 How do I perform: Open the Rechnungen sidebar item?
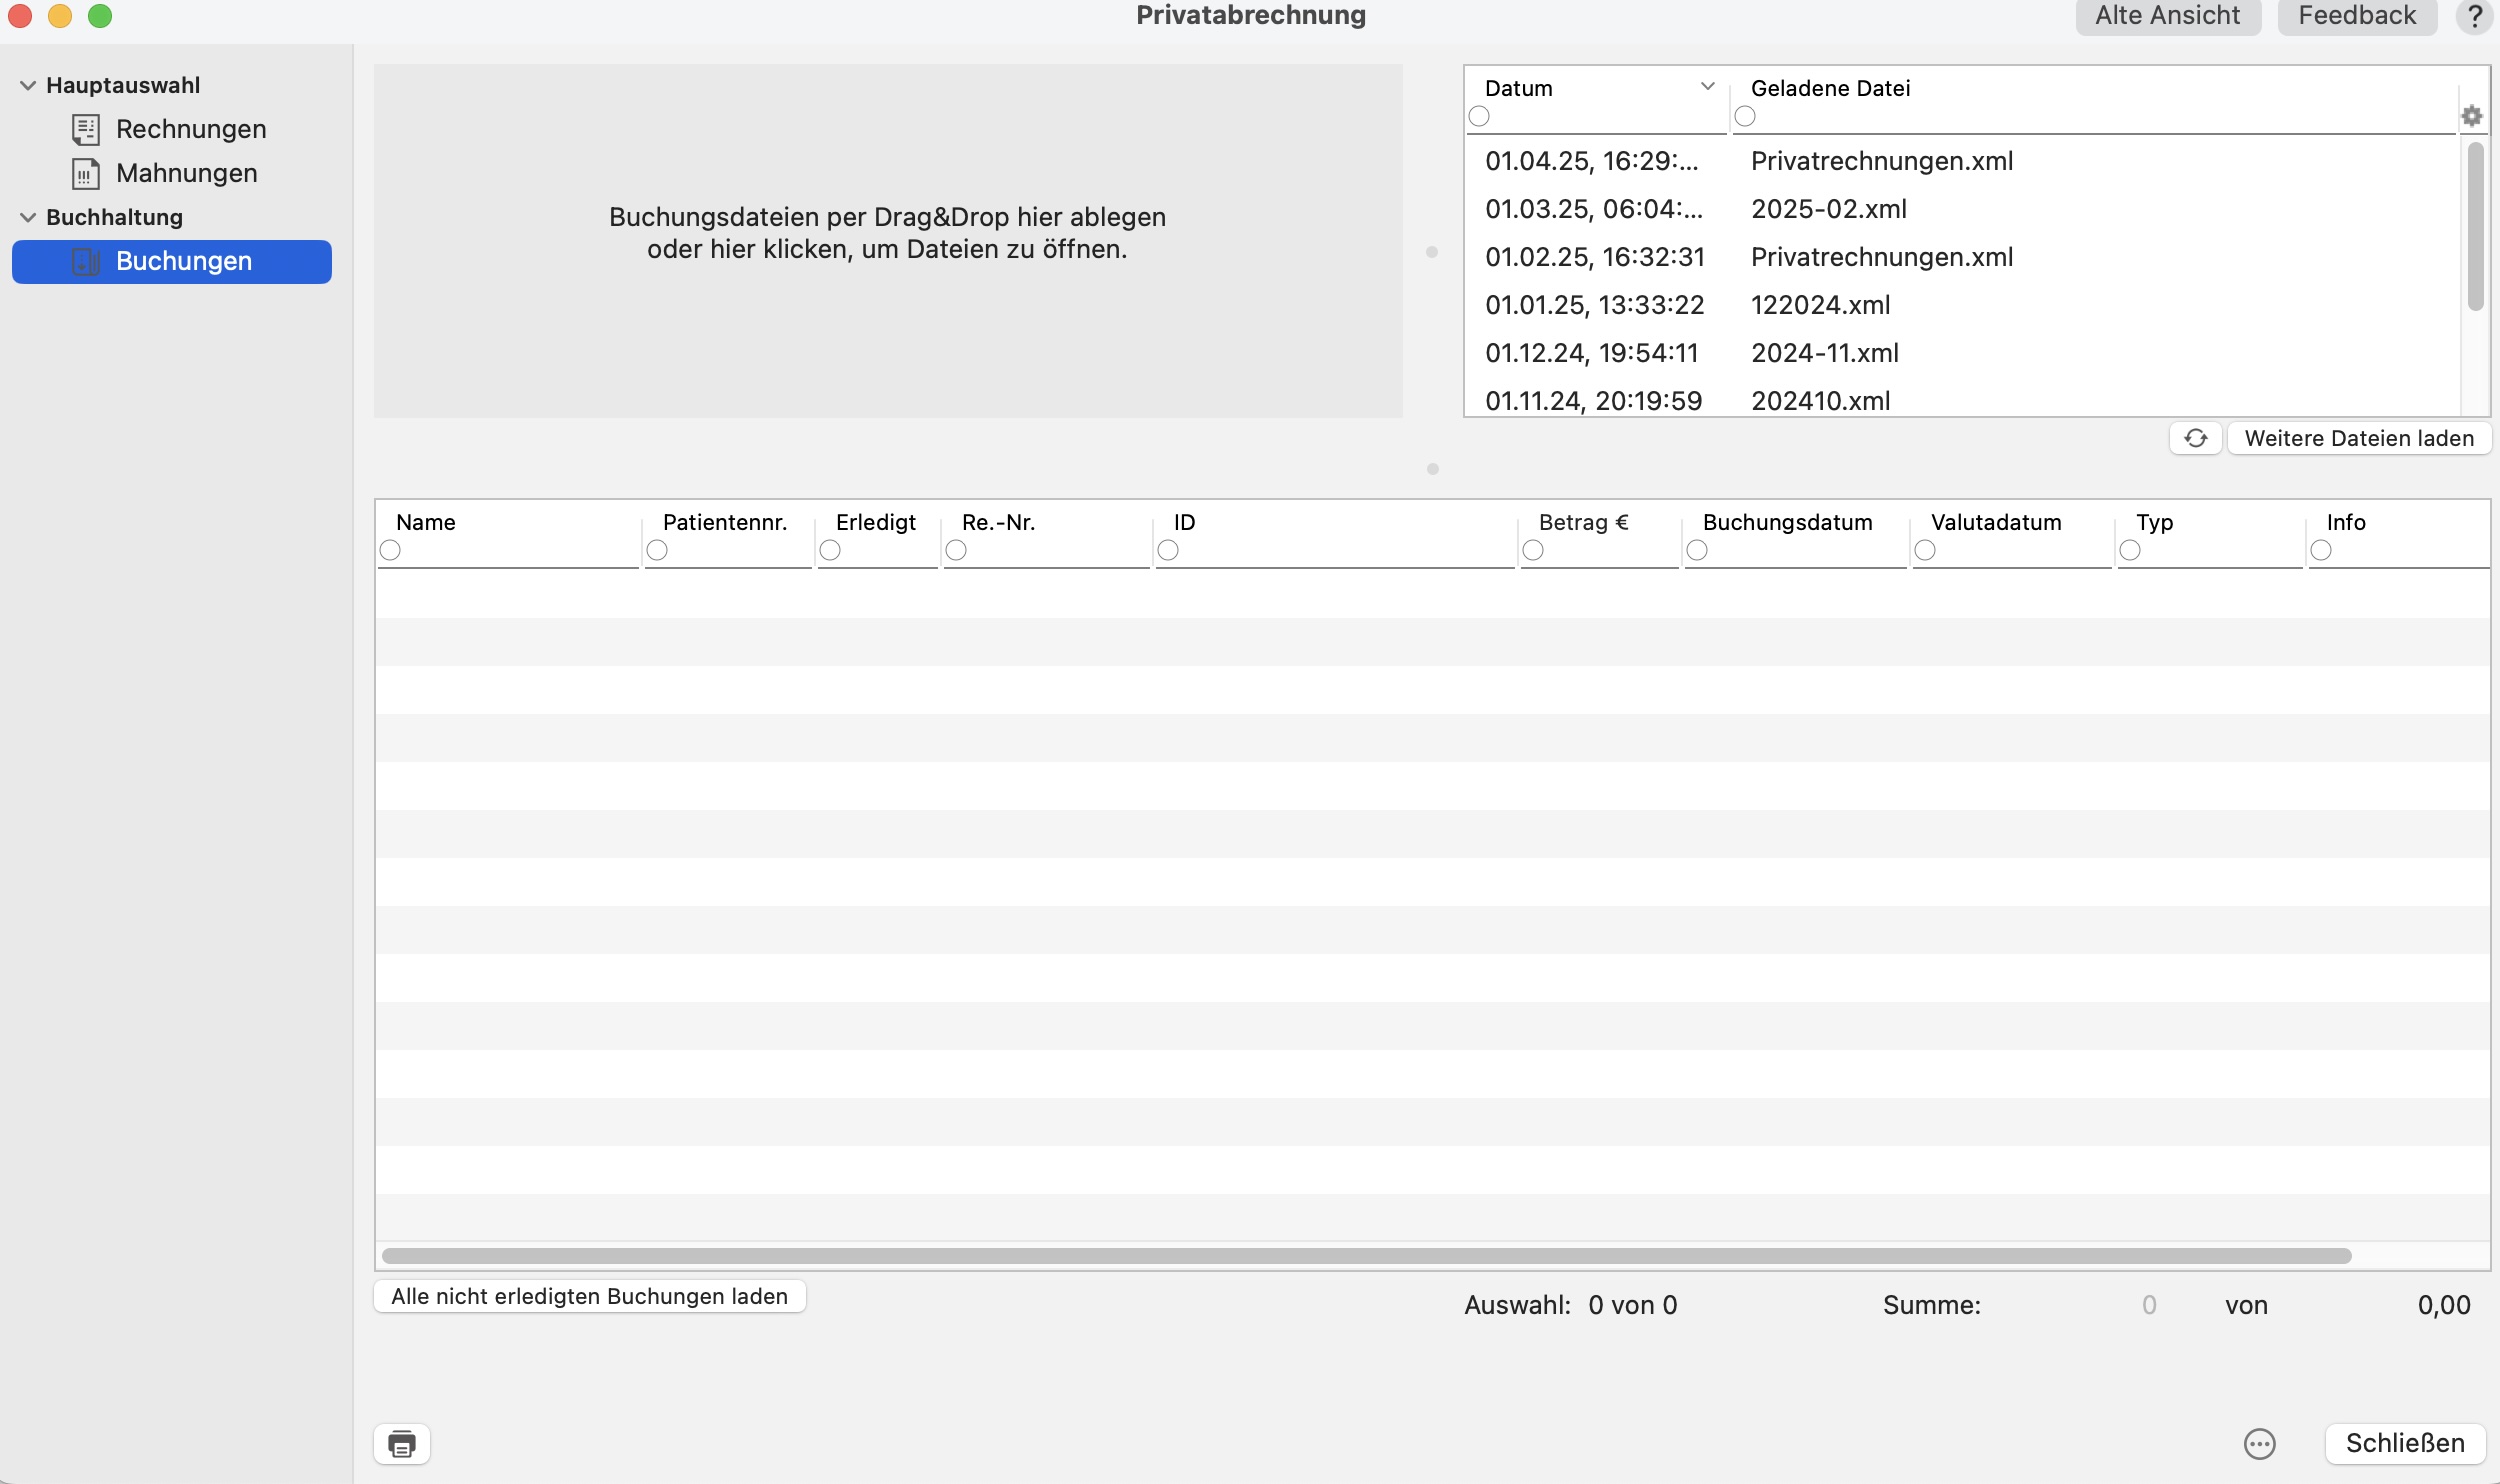coord(170,129)
